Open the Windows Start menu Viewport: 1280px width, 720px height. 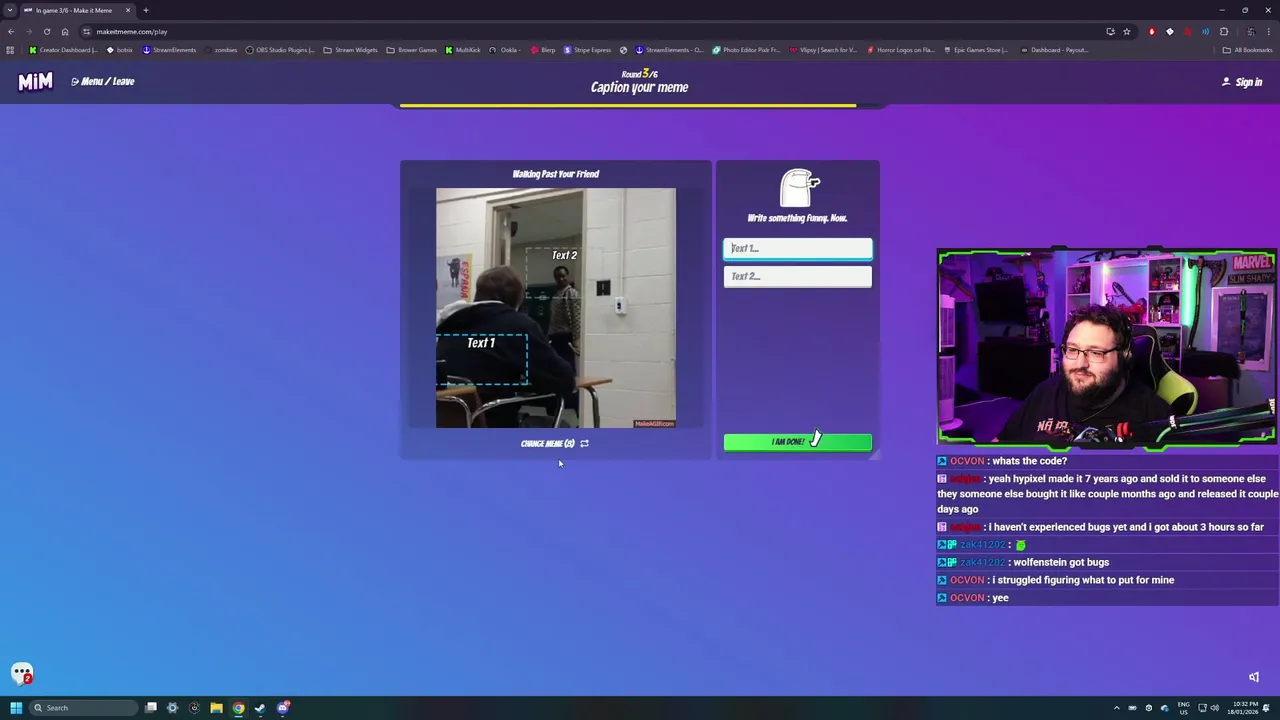coord(15,708)
